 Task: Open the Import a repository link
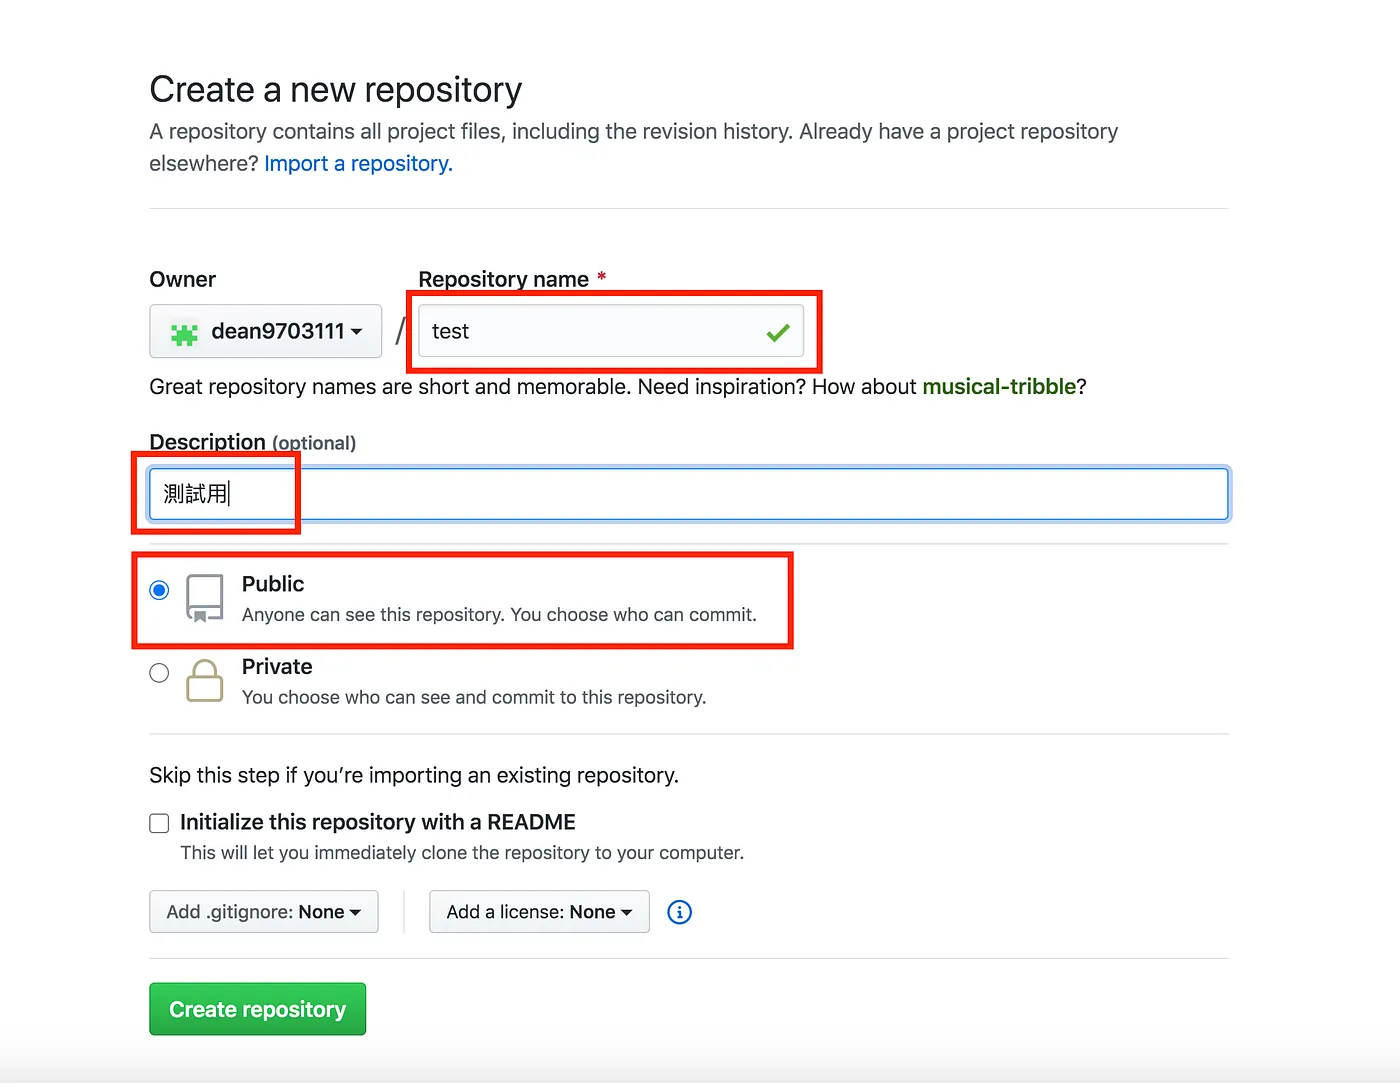coord(358,163)
